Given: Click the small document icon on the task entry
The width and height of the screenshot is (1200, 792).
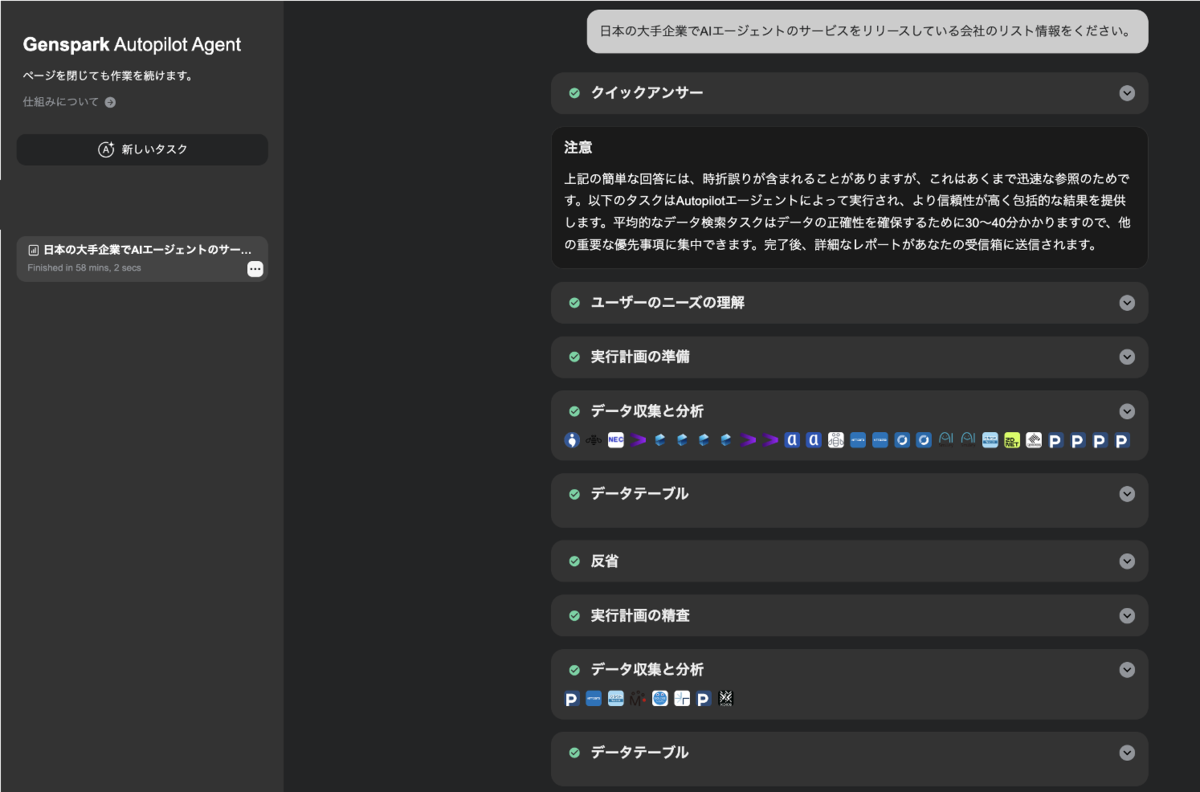Looking at the screenshot, I should (33, 250).
